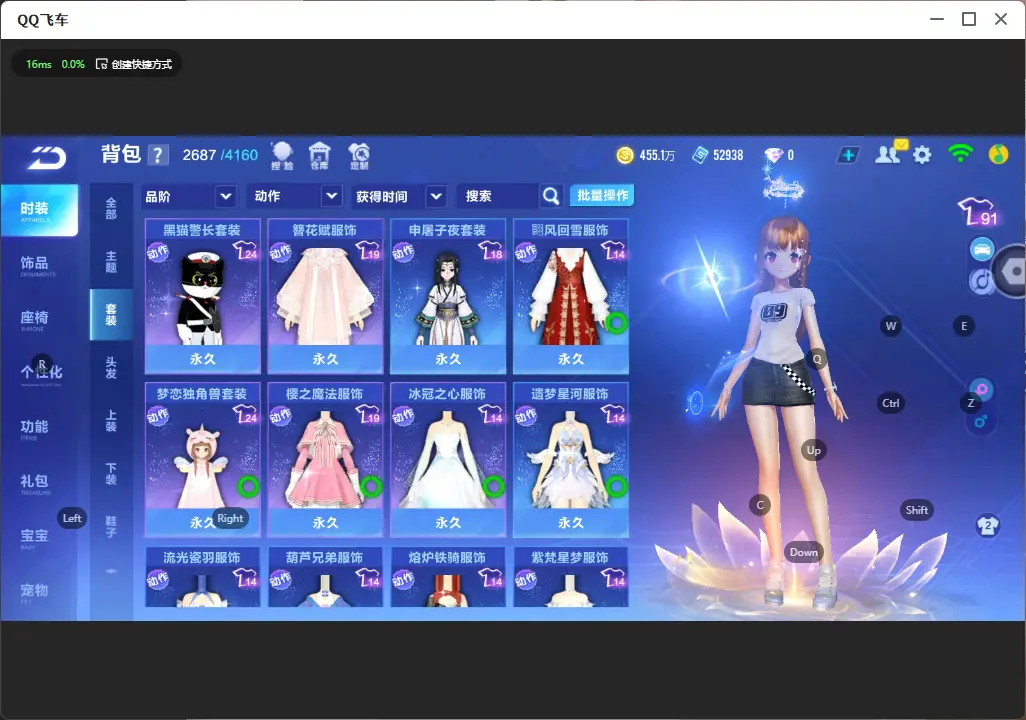1026x720 pixels.
Task: Click the Up key overlay button
Action: tap(813, 450)
